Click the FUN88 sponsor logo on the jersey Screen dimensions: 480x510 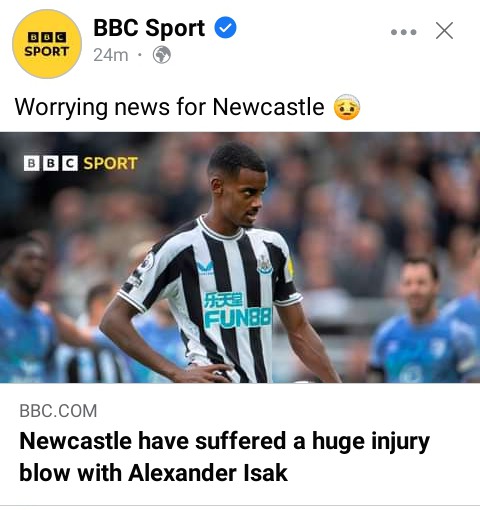(x=238, y=310)
